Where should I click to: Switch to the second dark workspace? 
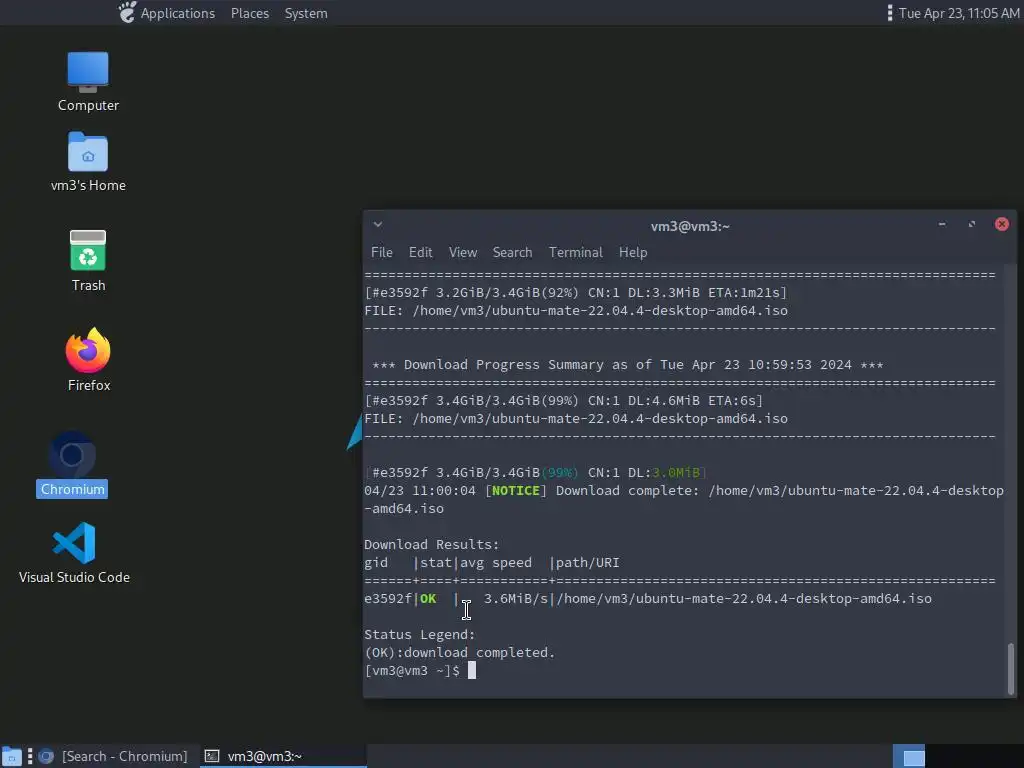click(942, 756)
